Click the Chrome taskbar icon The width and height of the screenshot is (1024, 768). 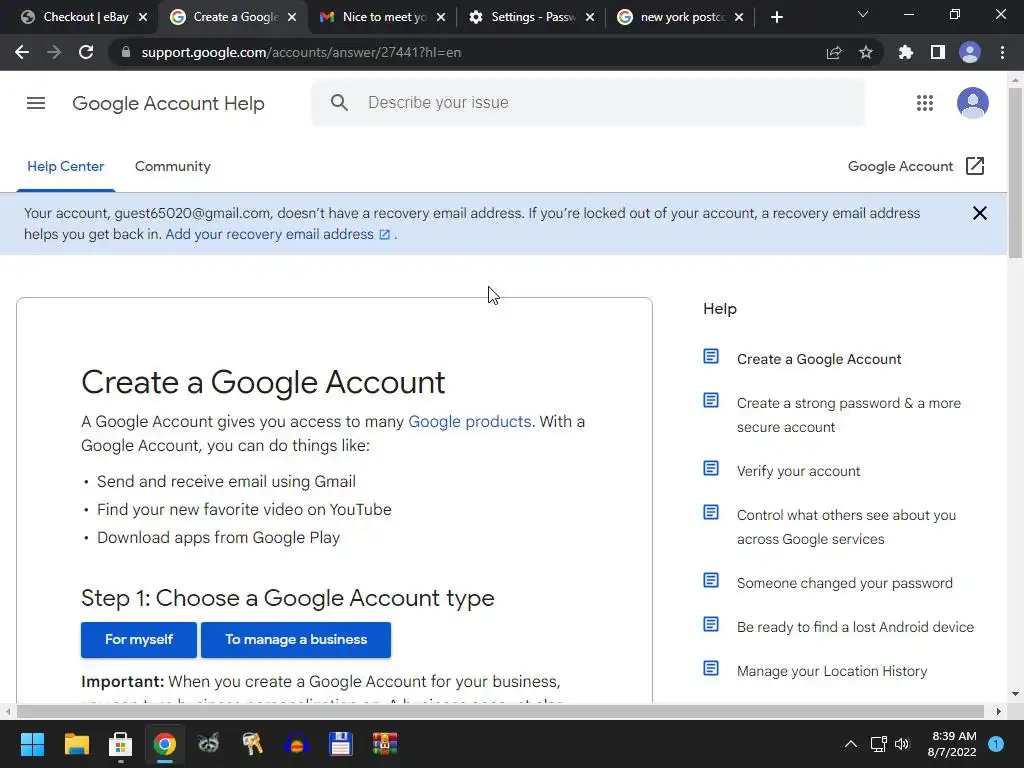point(165,744)
